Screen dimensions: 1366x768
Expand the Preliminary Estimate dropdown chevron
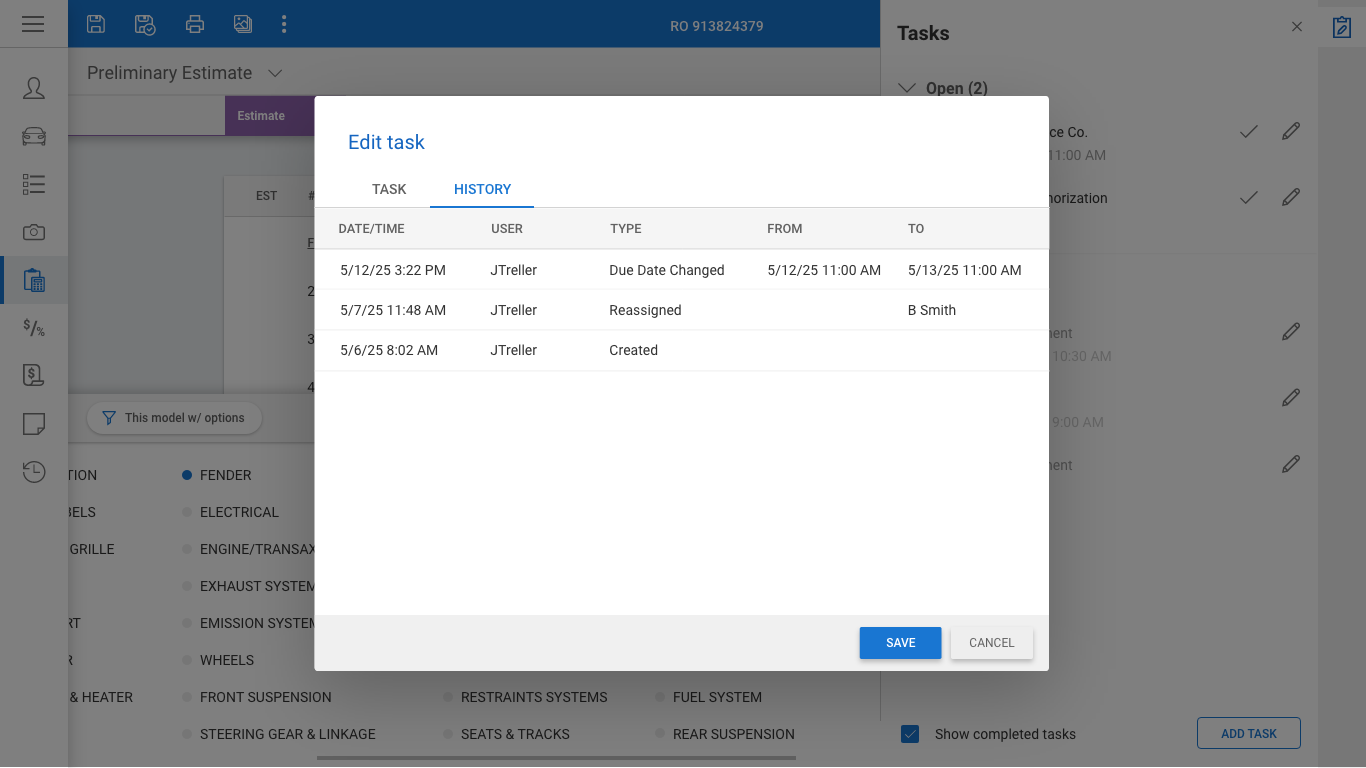(x=276, y=73)
